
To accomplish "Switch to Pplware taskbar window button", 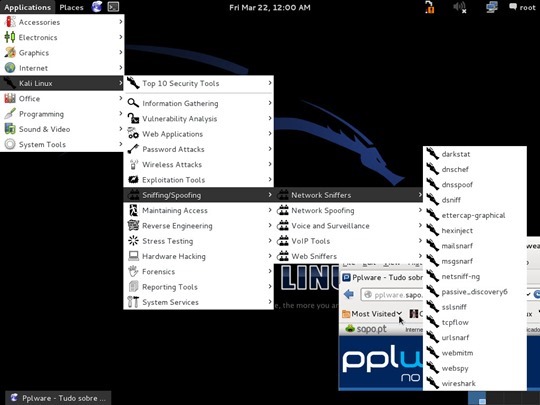I will point(58,398).
